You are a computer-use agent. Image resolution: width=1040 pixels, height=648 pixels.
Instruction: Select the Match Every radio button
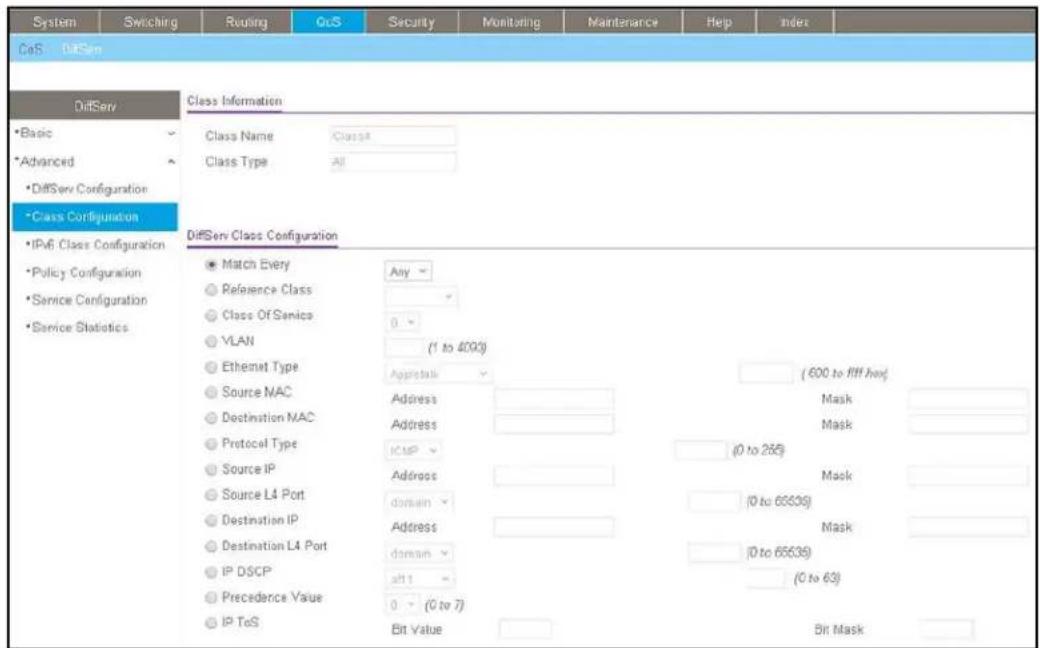pos(211,265)
